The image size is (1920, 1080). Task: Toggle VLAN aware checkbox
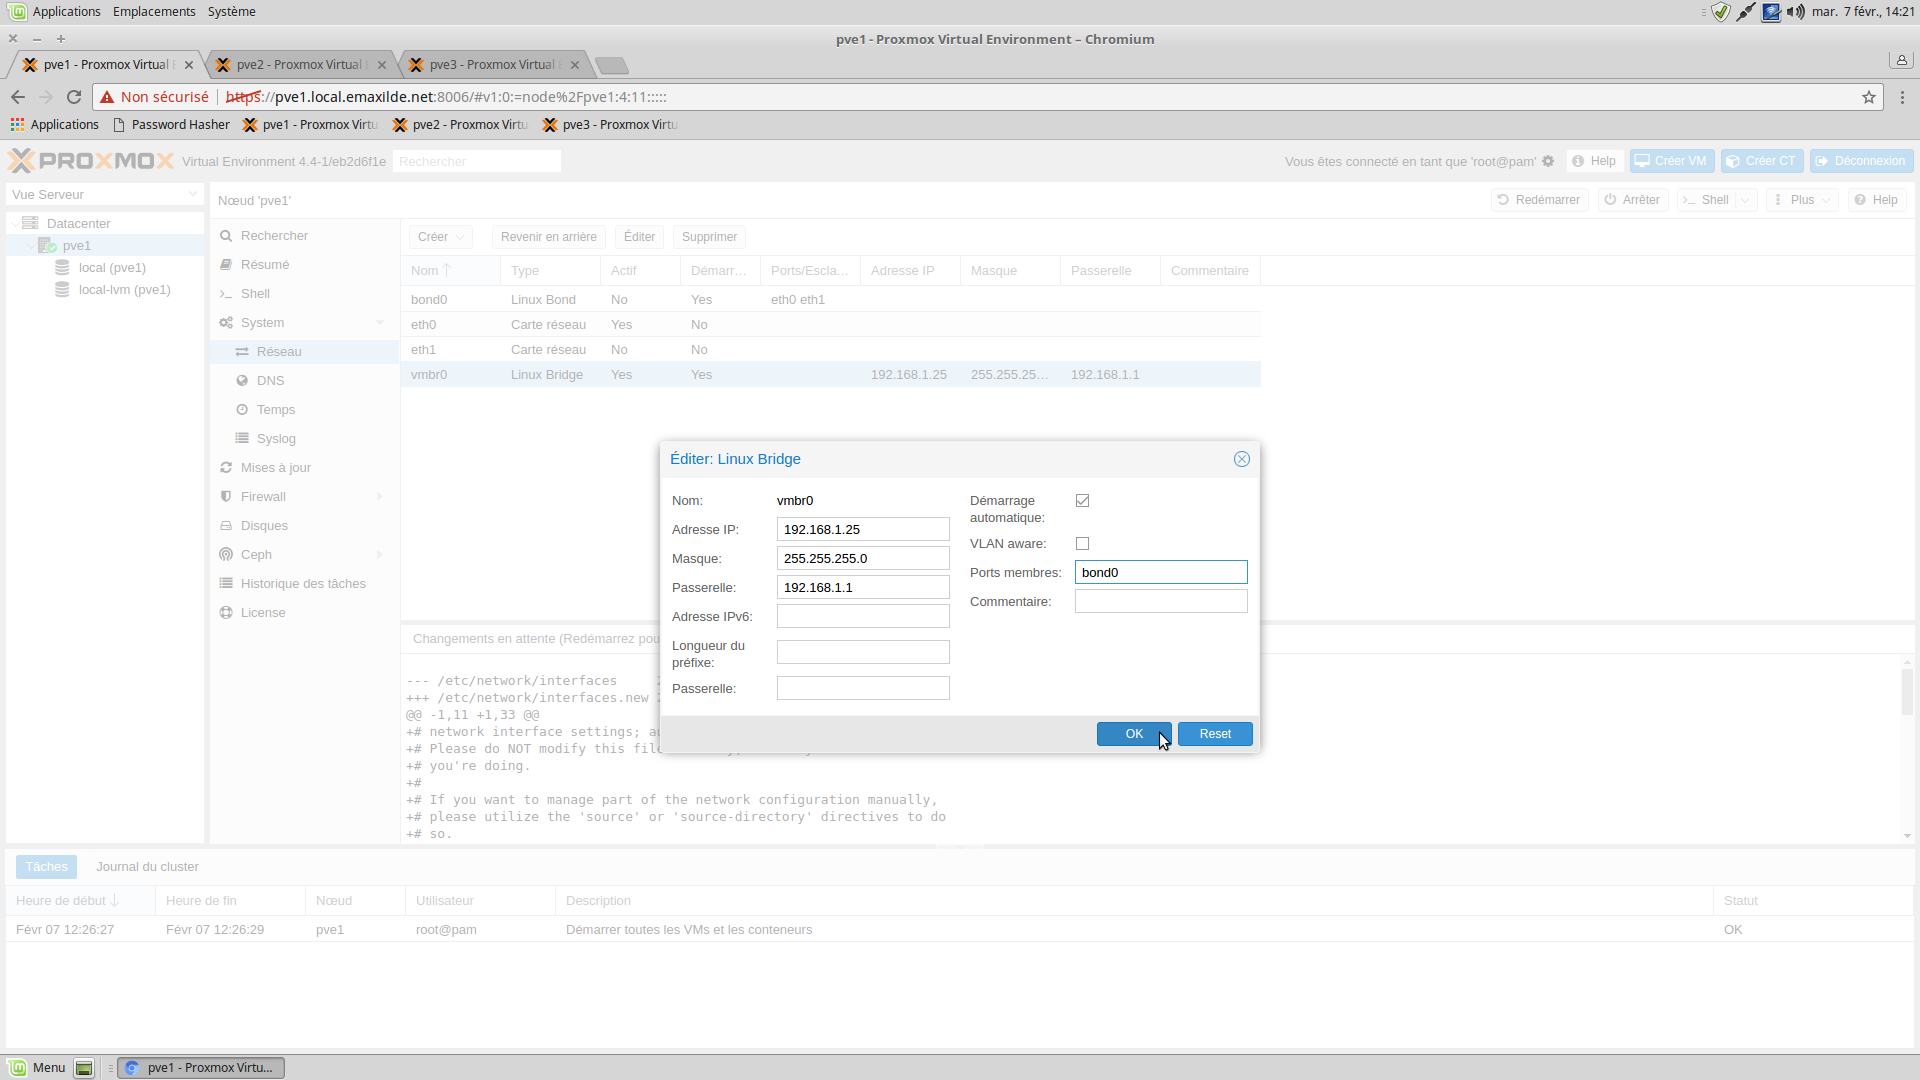(x=1082, y=544)
